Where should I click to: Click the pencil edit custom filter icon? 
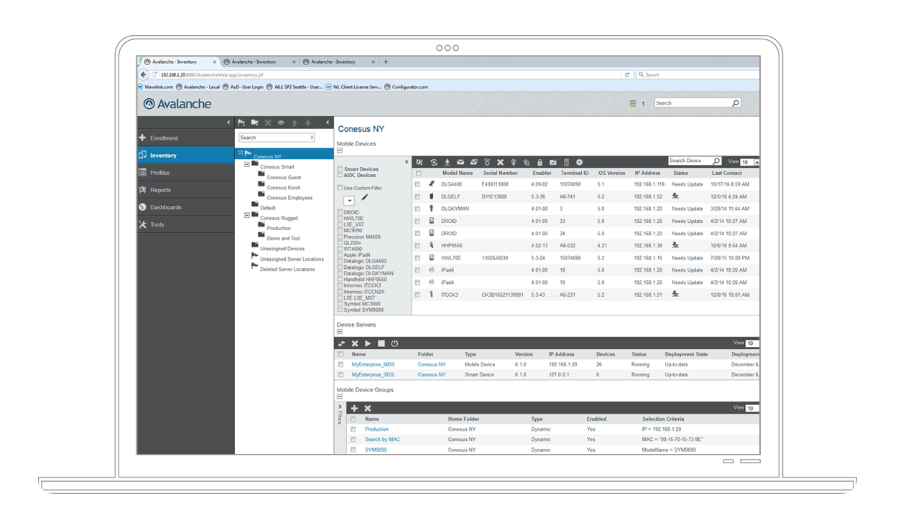click(x=365, y=198)
